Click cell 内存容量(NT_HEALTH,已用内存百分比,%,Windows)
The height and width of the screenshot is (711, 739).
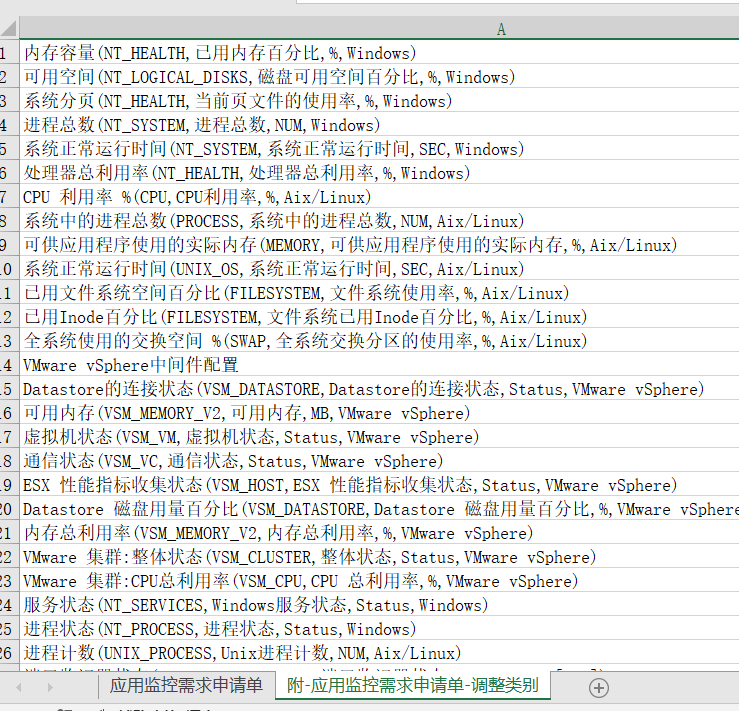[x=379, y=52]
